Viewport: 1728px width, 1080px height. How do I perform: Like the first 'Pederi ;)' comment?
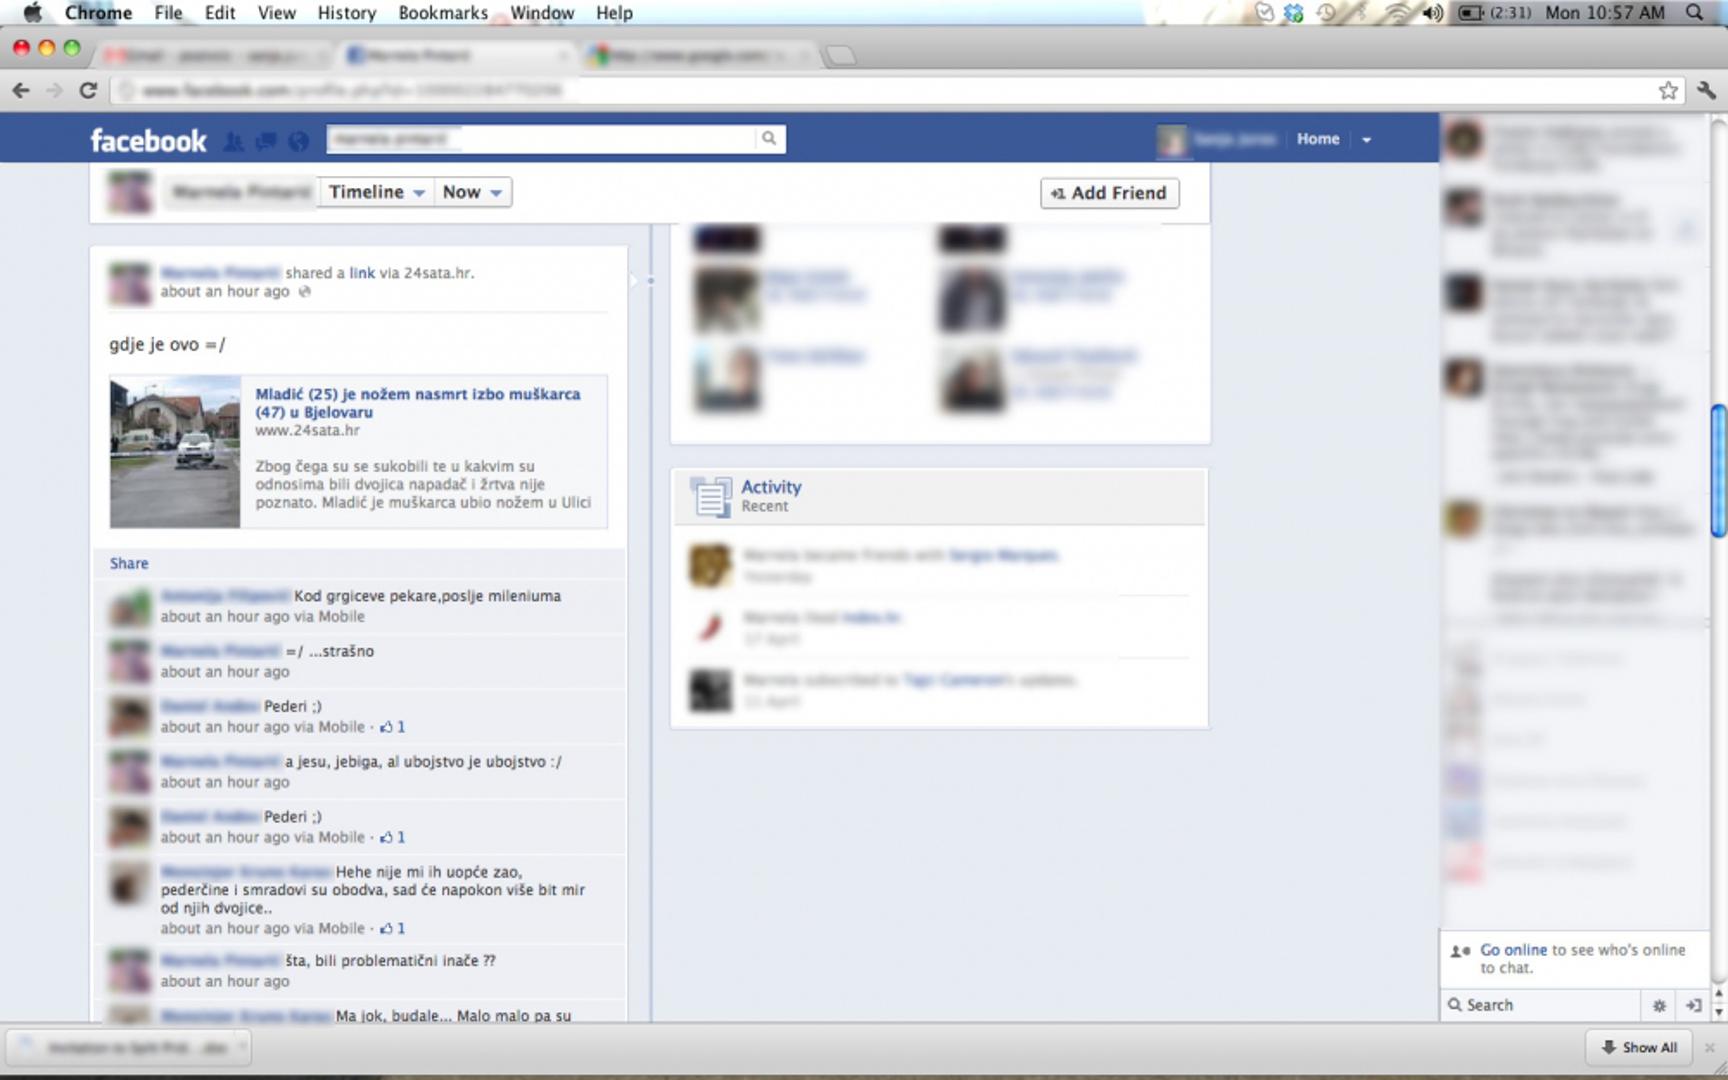(386, 727)
